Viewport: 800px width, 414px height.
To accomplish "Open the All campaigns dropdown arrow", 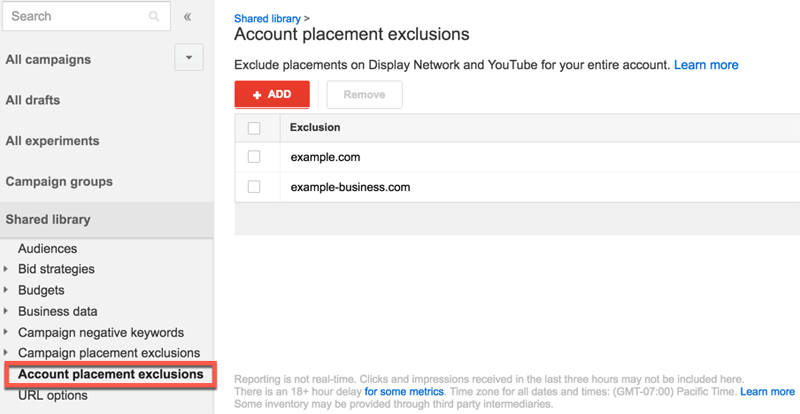I will pyautogui.click(x=189, y=58).
